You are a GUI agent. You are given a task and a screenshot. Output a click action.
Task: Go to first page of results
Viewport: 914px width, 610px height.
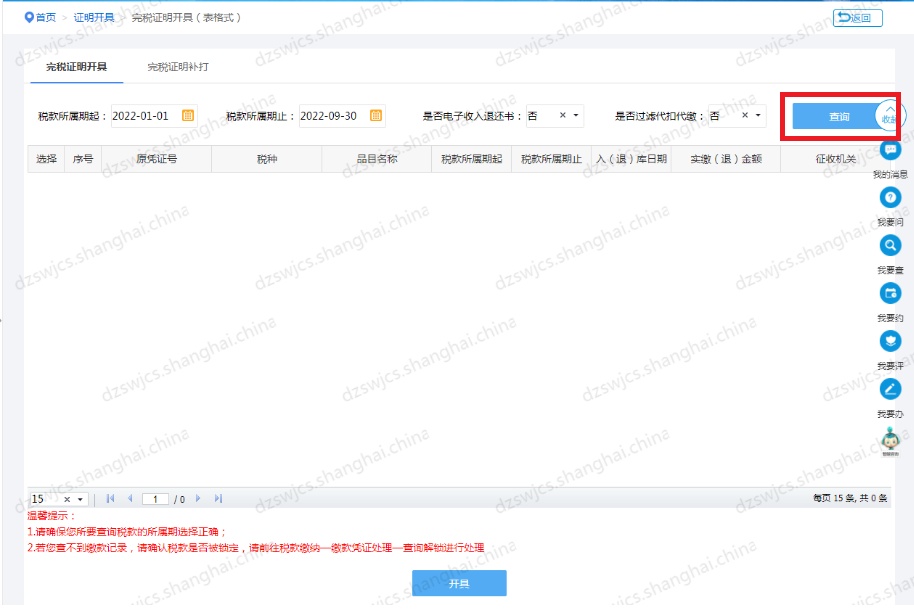click(110, 499)
